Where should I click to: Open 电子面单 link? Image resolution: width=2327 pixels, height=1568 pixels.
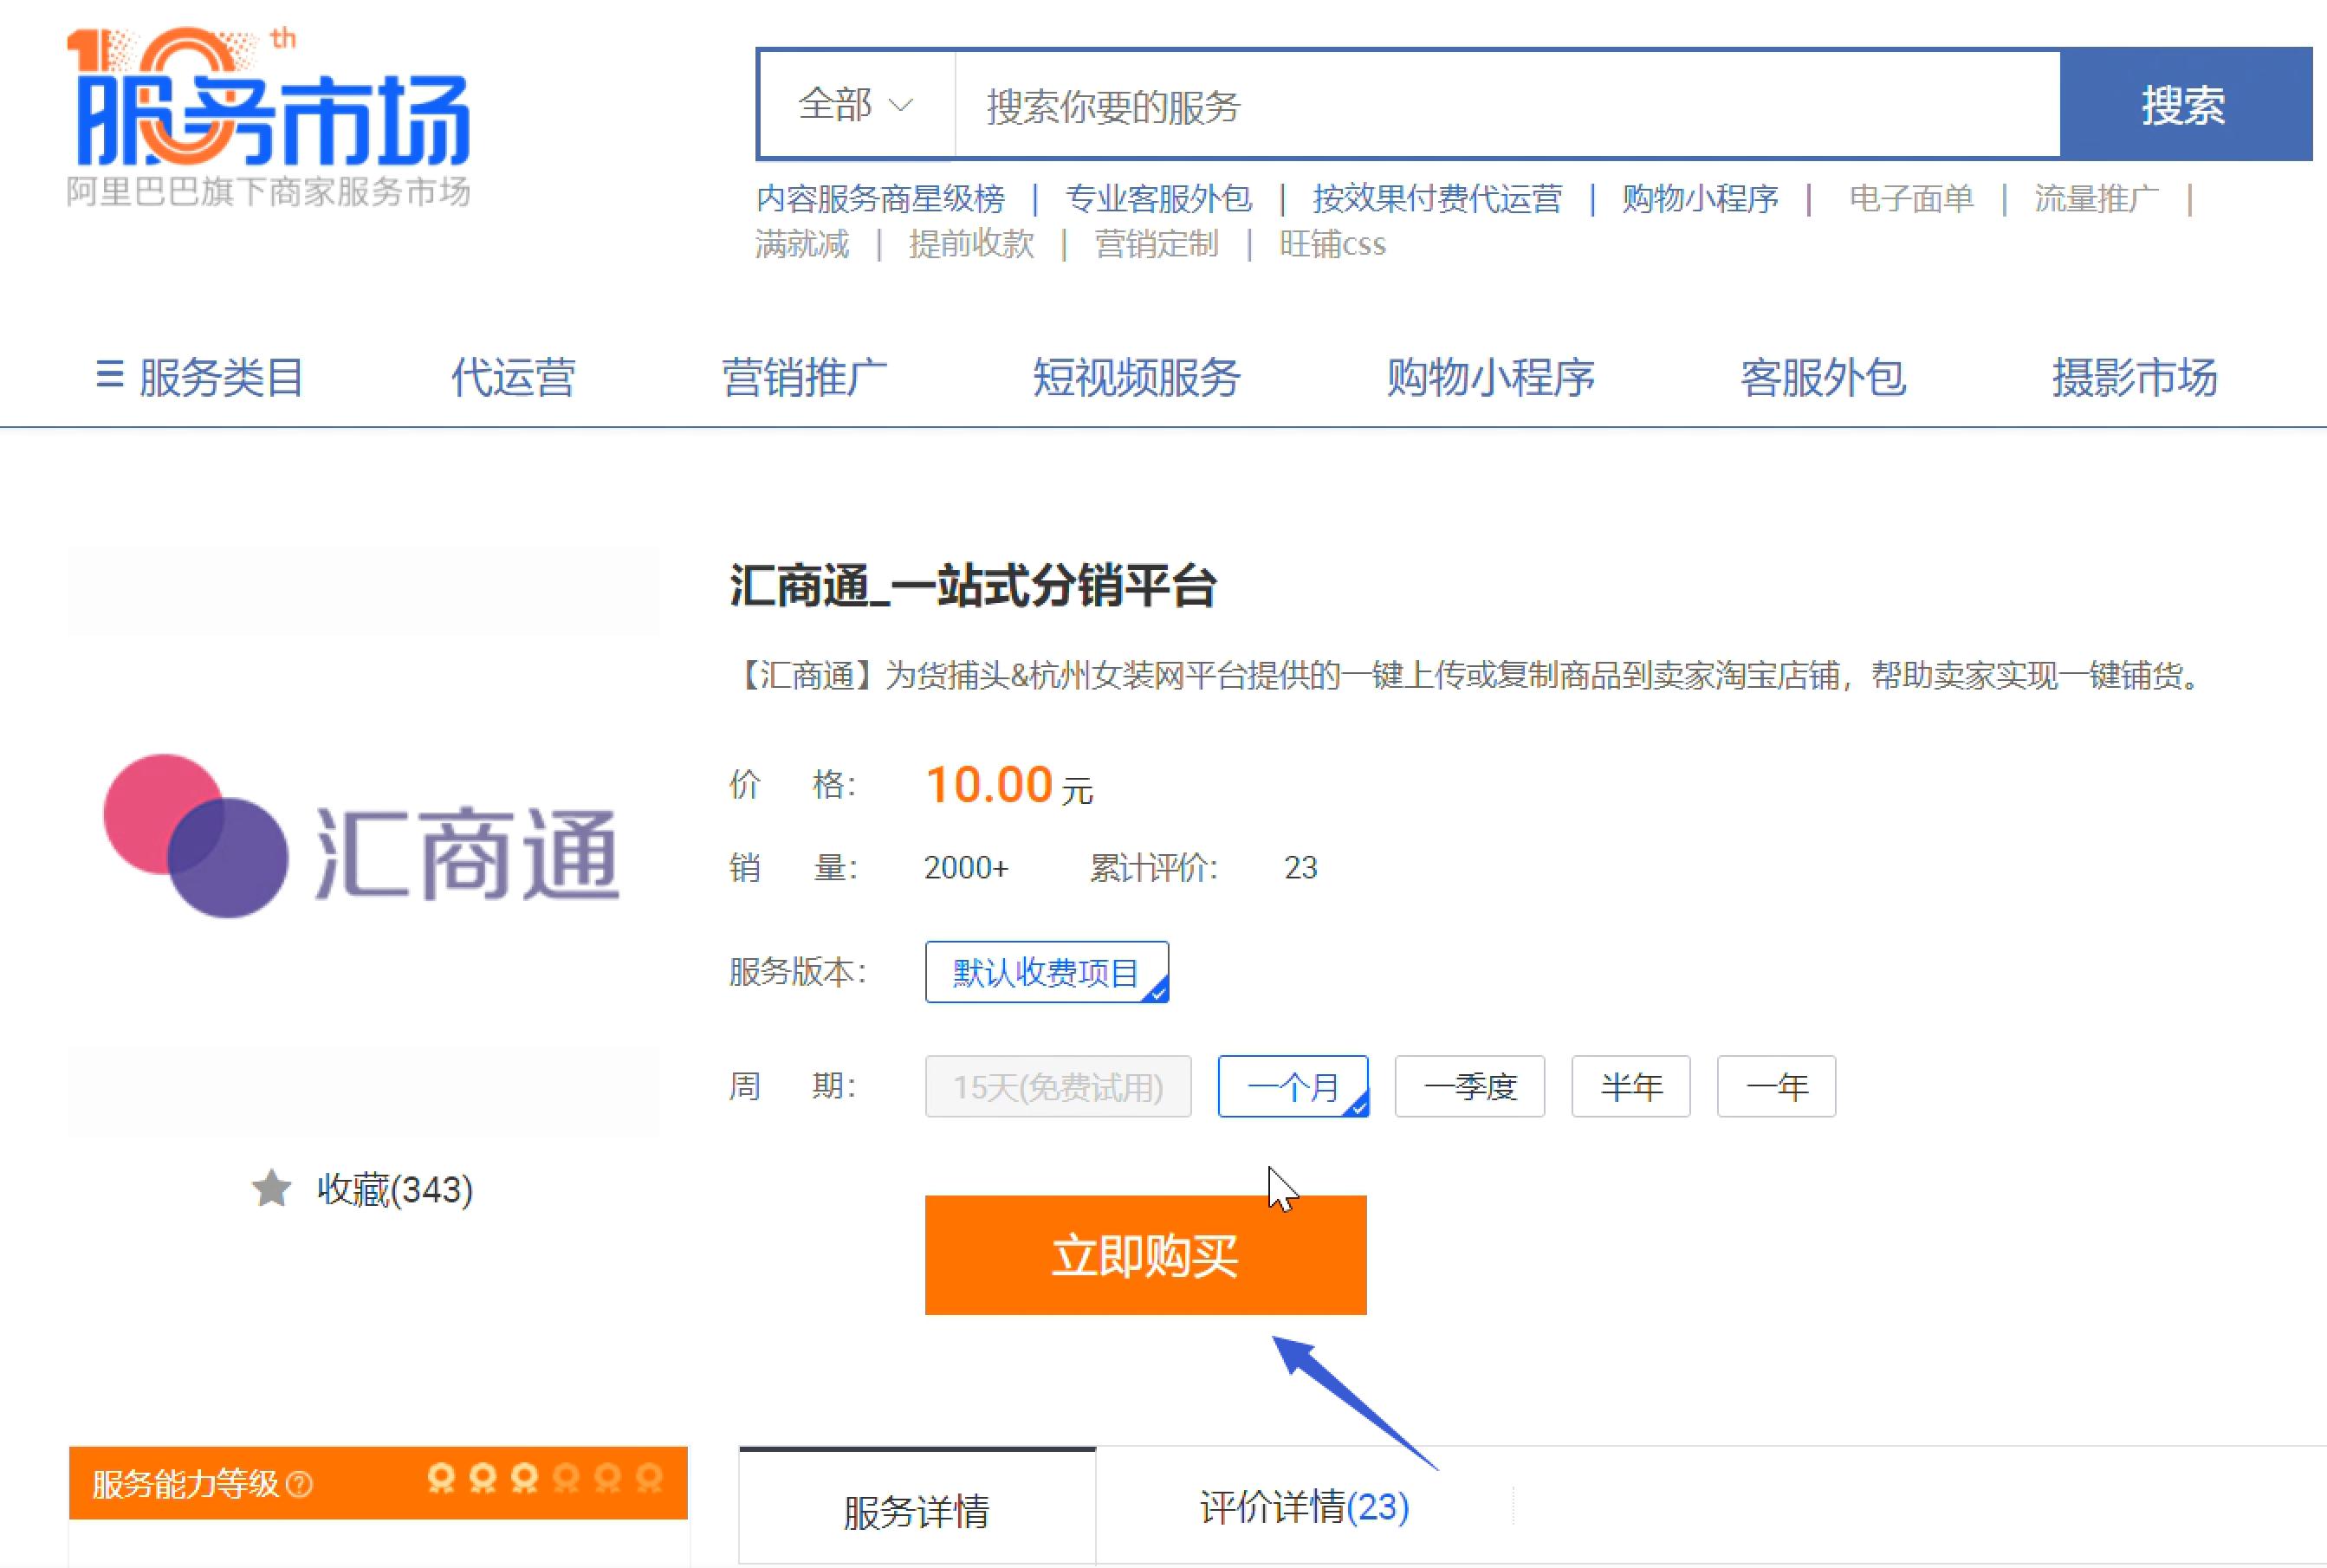[1911, 198]
